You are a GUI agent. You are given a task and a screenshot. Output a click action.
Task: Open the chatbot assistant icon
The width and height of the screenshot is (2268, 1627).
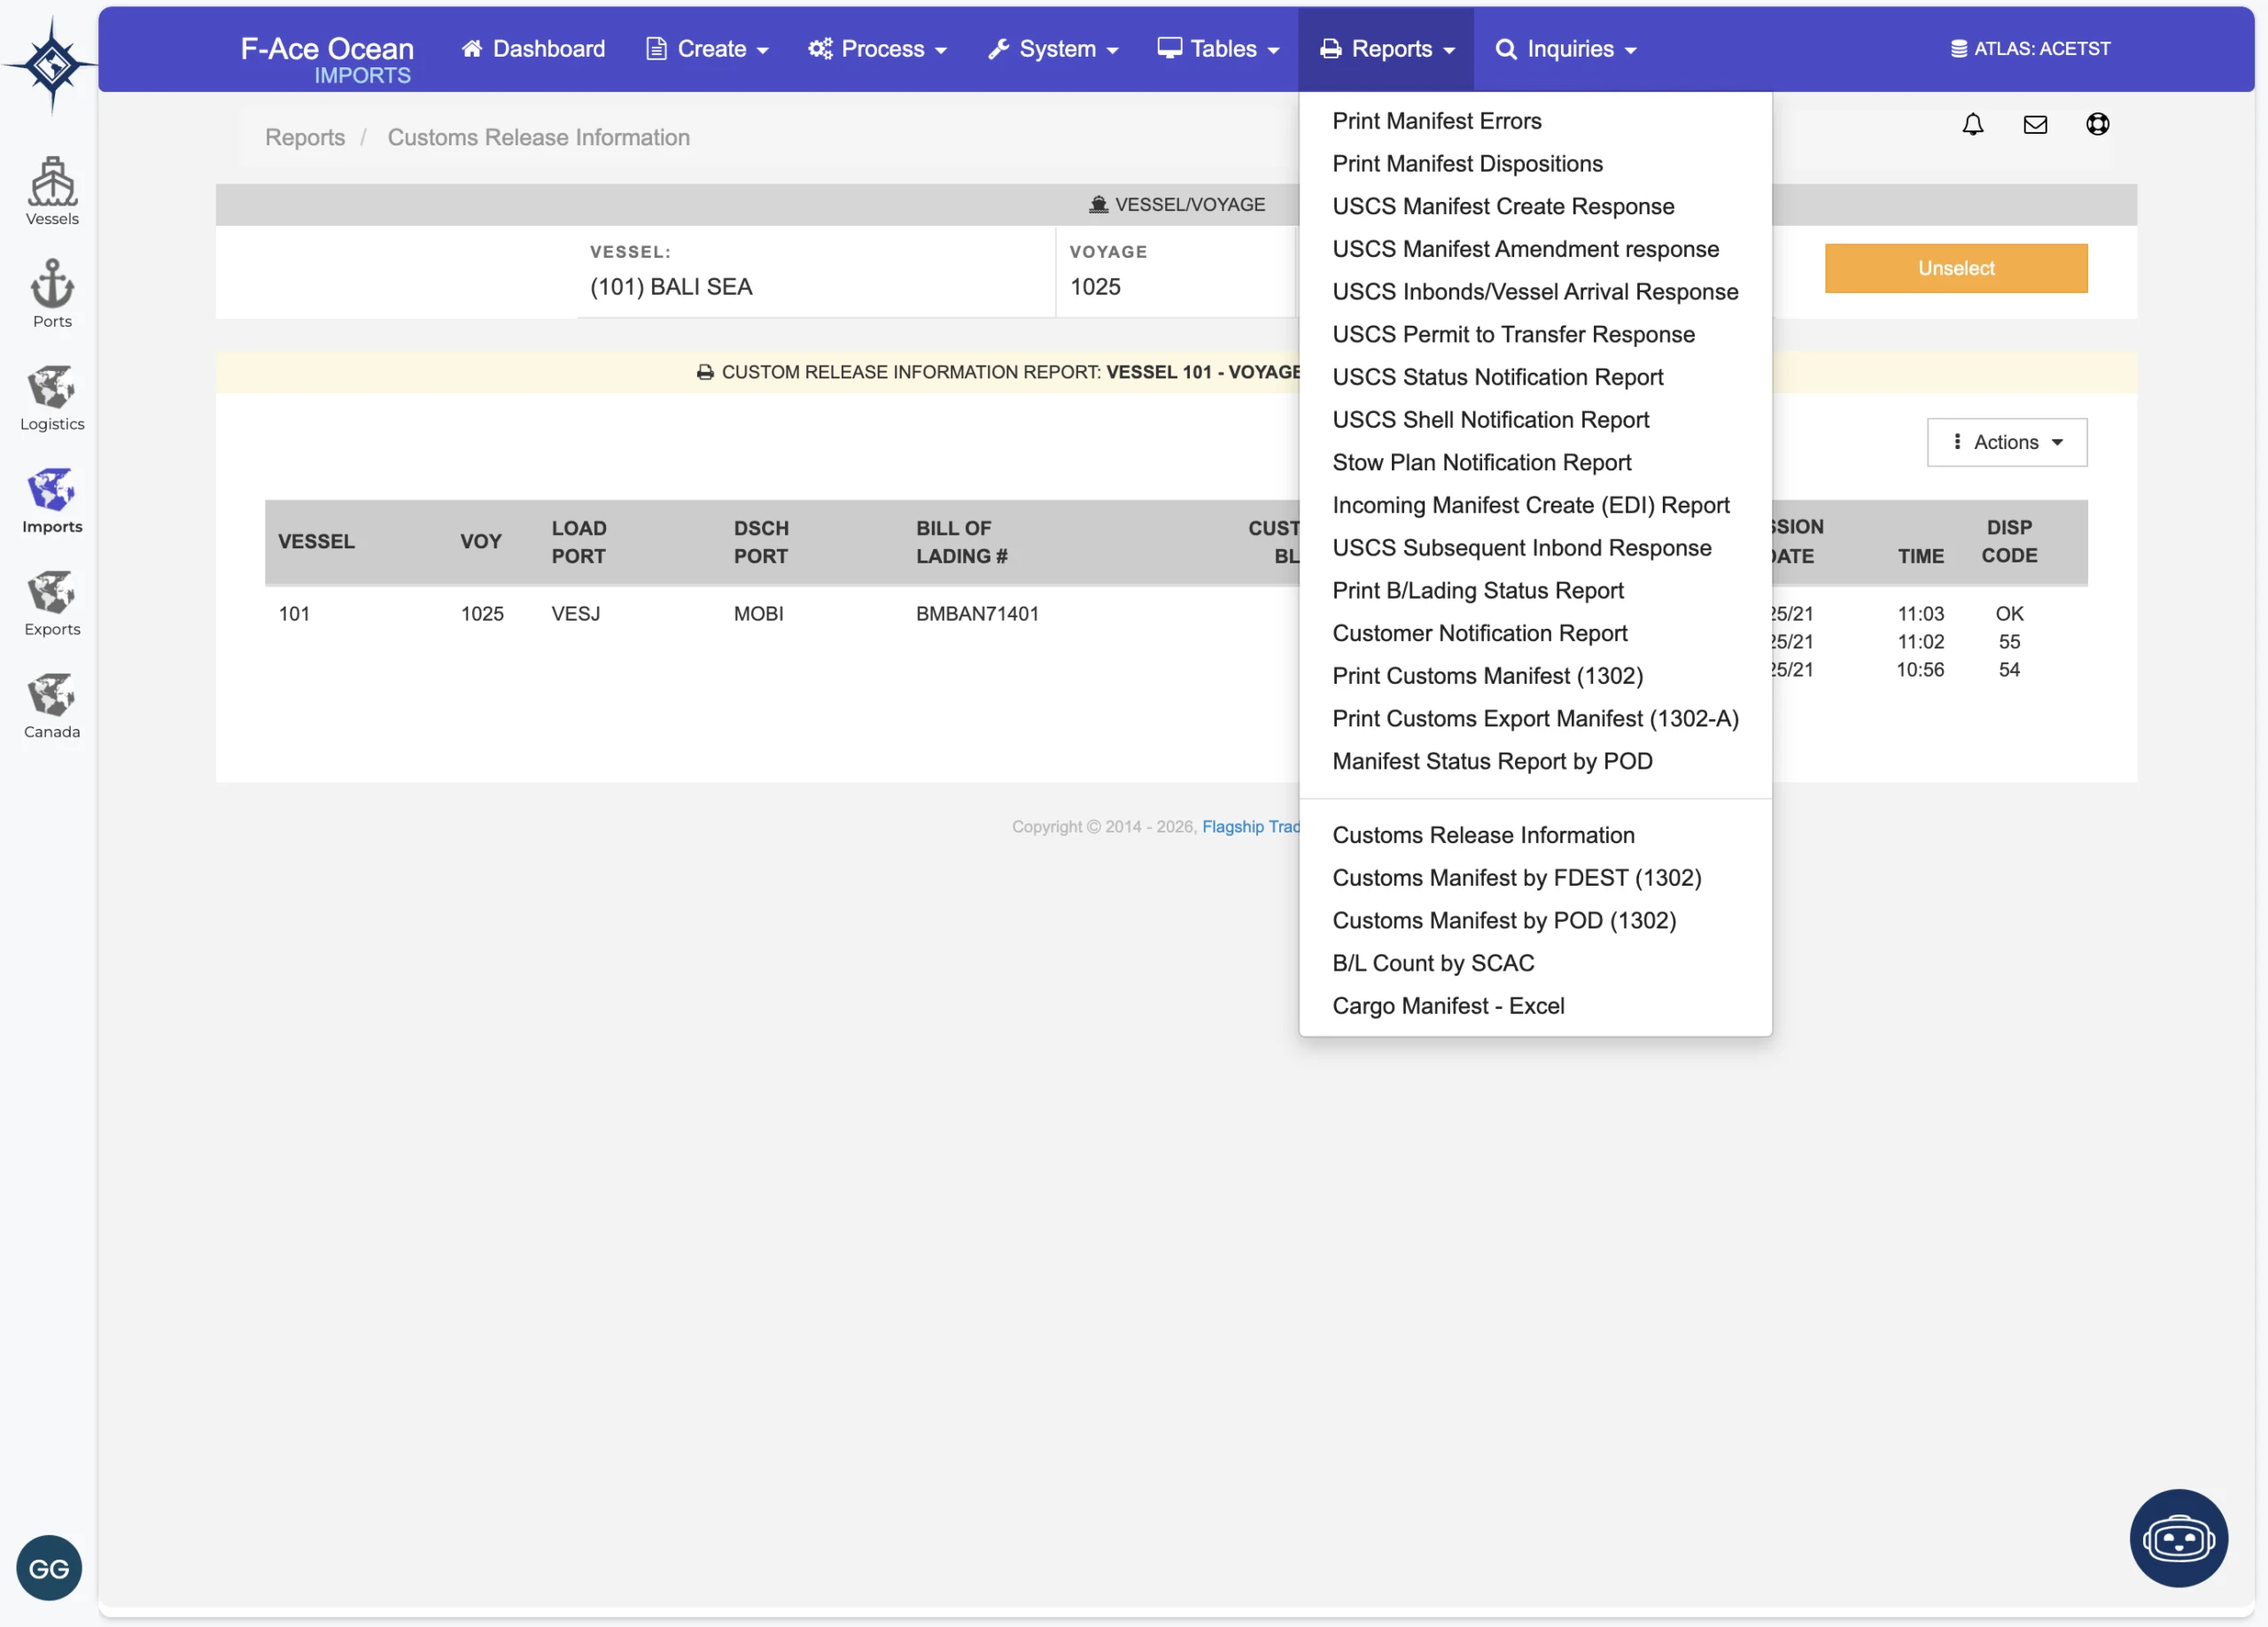click(2178, 1537)
